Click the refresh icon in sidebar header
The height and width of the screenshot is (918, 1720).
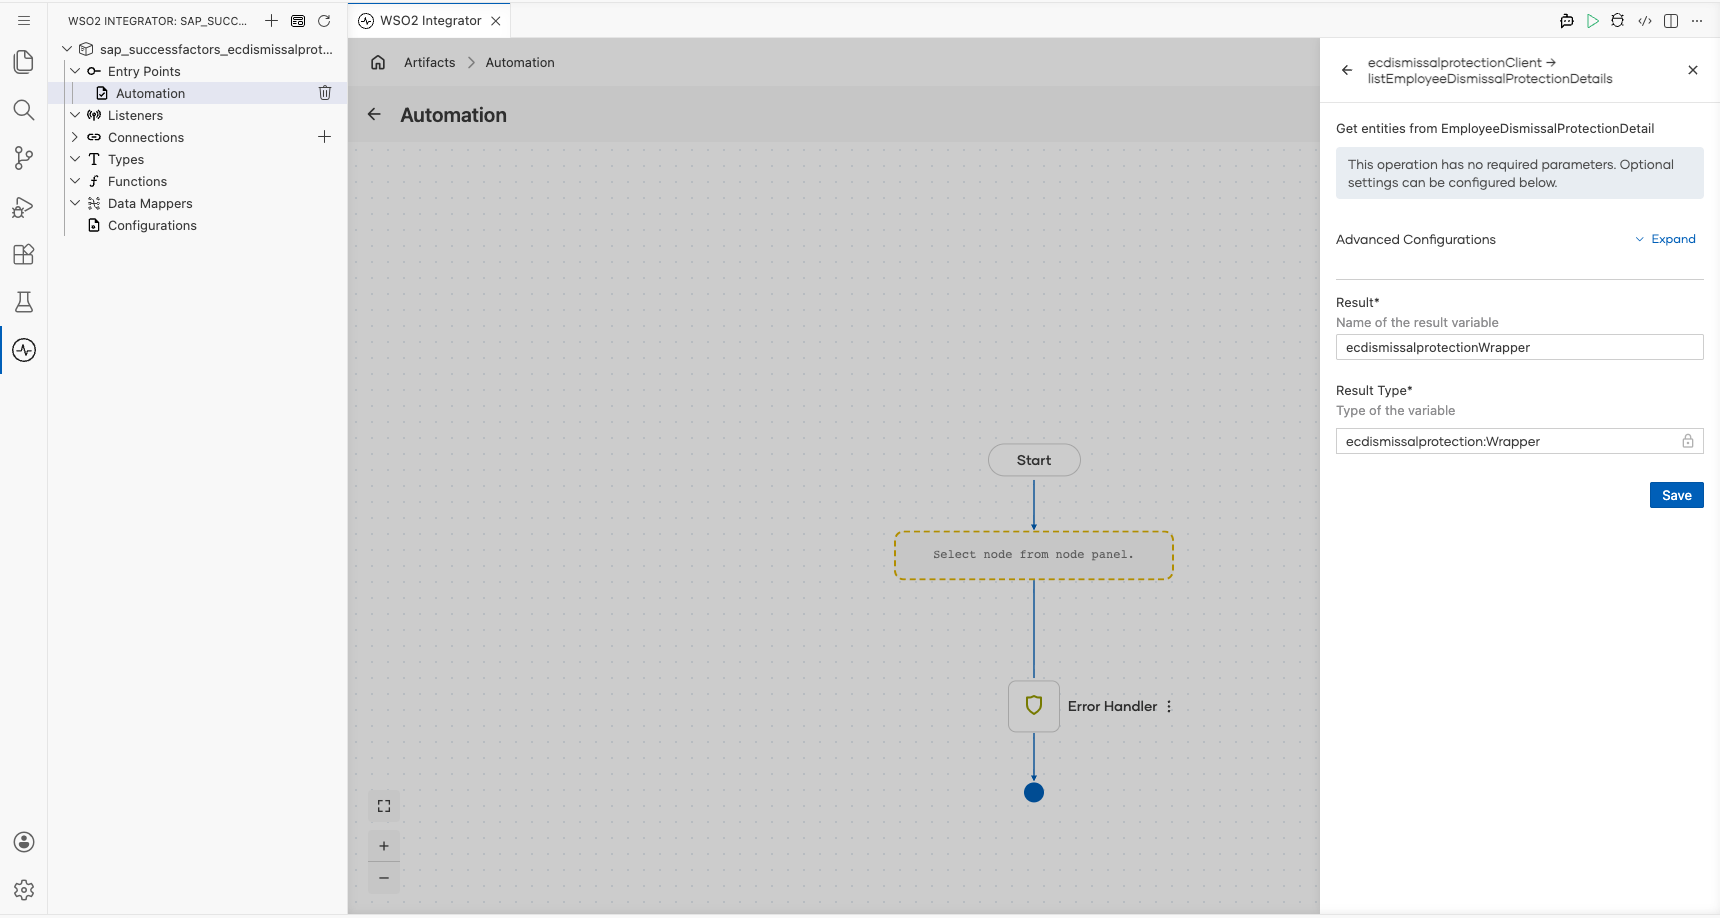[x=324, y=20]
